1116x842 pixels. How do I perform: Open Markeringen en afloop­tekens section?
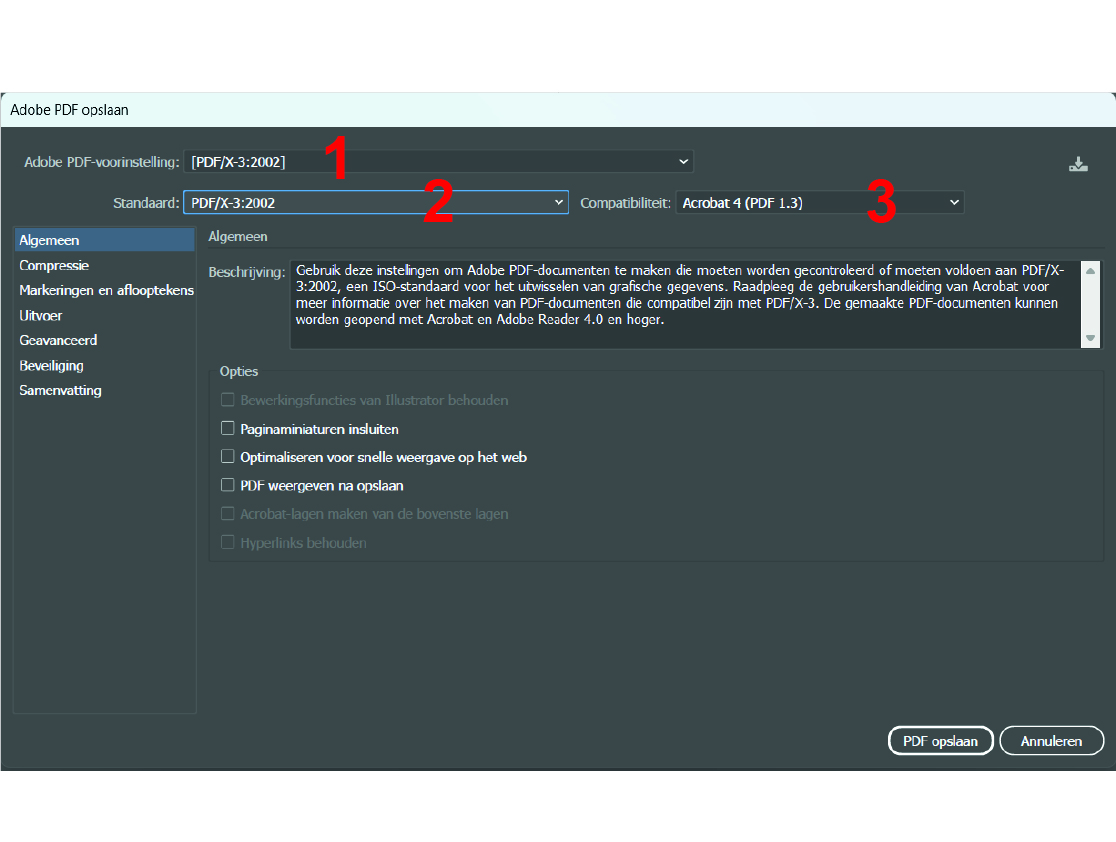[106, 290]
